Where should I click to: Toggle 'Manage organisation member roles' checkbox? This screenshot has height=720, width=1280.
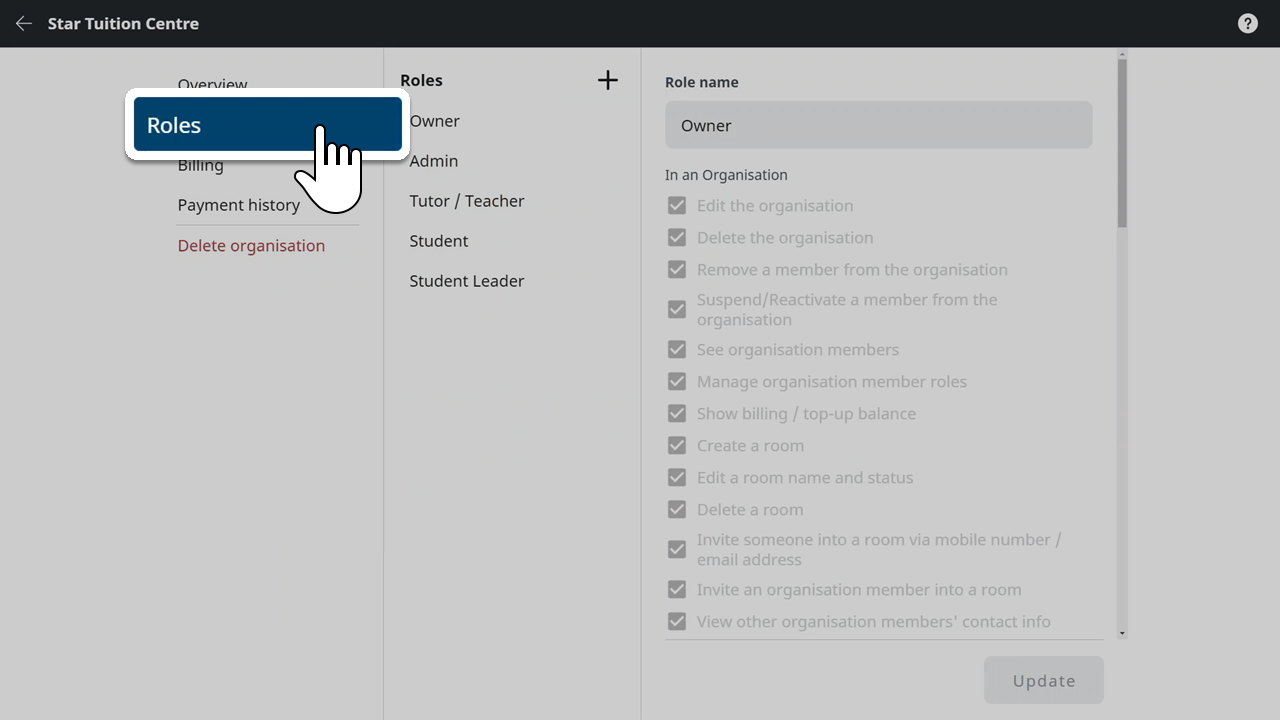677,382
